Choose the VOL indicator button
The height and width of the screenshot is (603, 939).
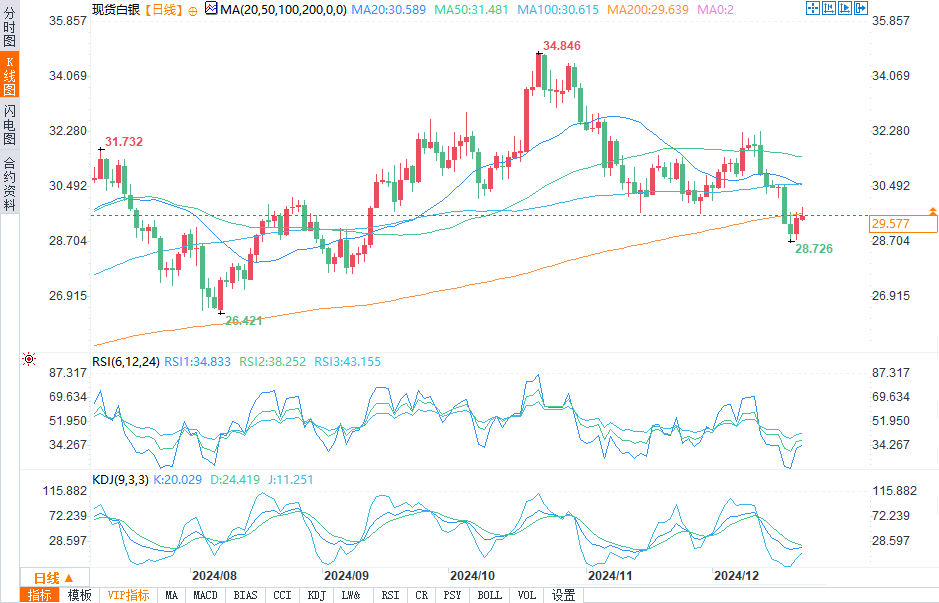coord(526,595)
